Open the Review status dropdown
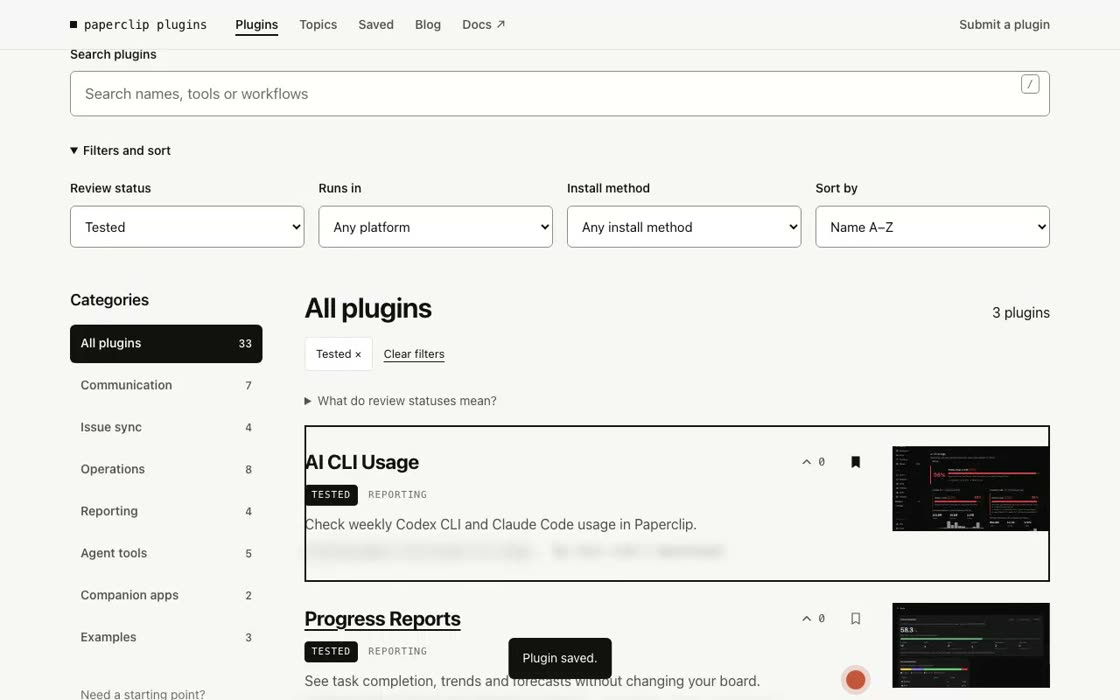1120x700 pixels. tap(187, 227)
